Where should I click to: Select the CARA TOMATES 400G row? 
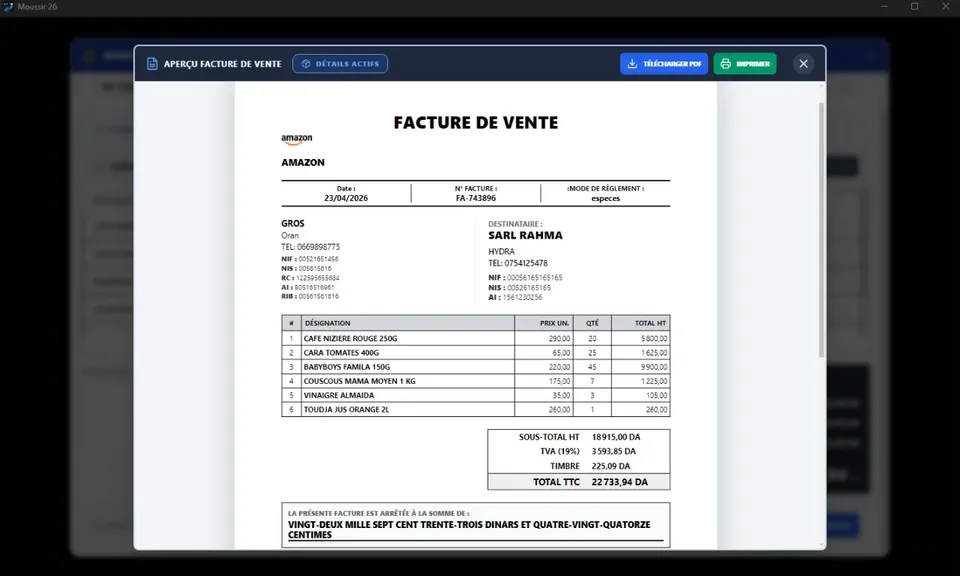[x=476, y=353]
